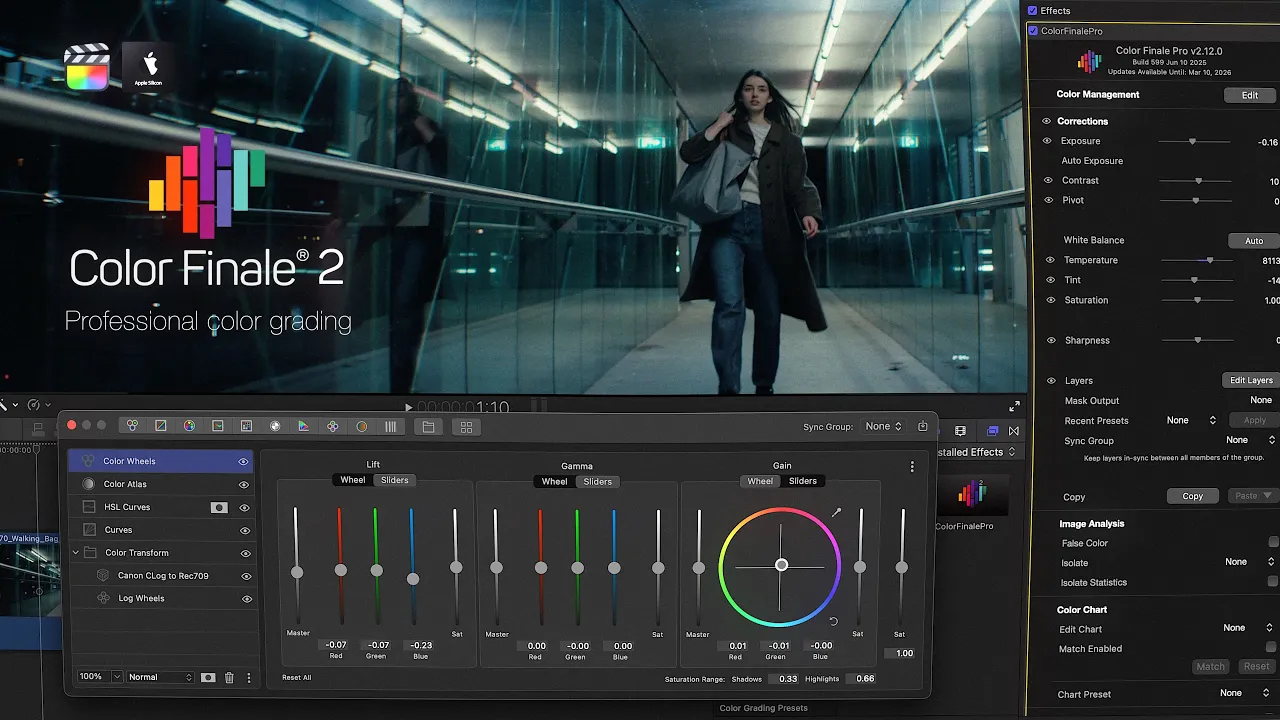The height and width of the screenshot is (720, 1280).
Task: Click the Exposure slider in inspector
Action: (1194, 142)
